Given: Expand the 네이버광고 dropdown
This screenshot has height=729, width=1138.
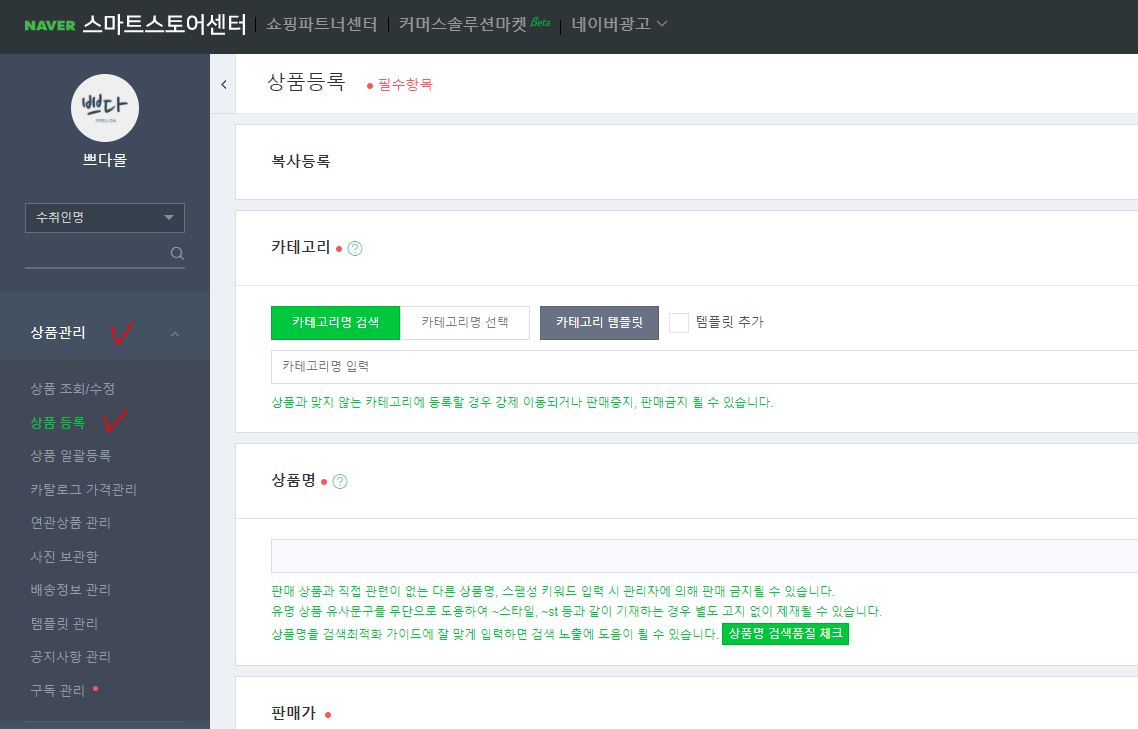Looking at the screenshot, I should click(619, 24).
